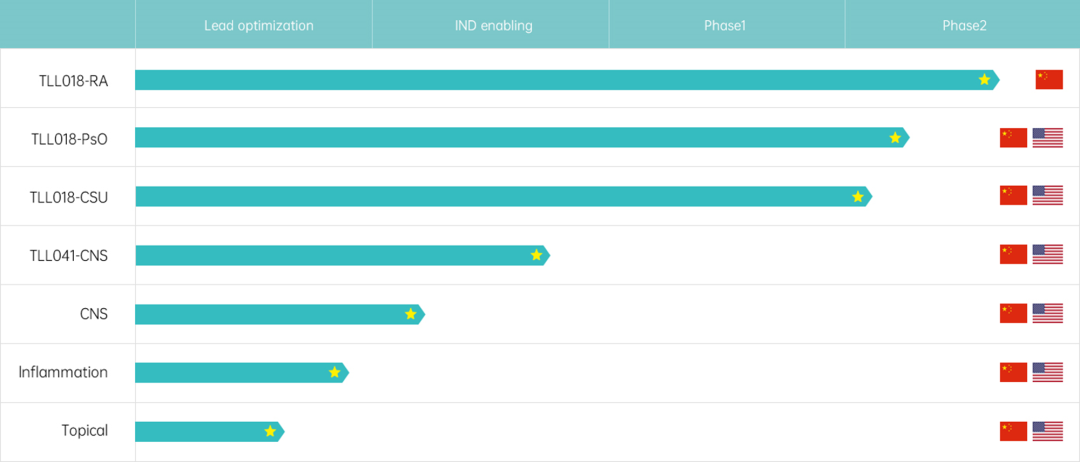Viewport: 1080px width, 462px height.
Task: Click the star marker on TLL018-RA bar
Action: (x=984, y=80)
